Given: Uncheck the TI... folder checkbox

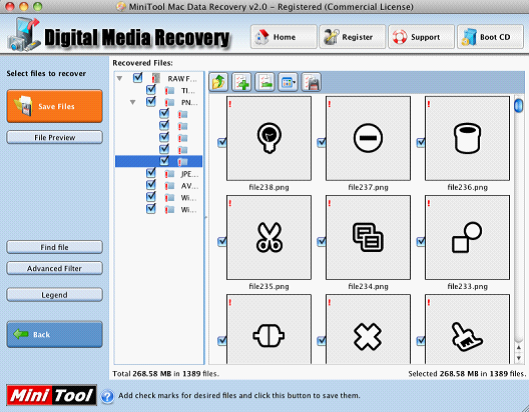Looking at the screenshot, I should 151,90.
